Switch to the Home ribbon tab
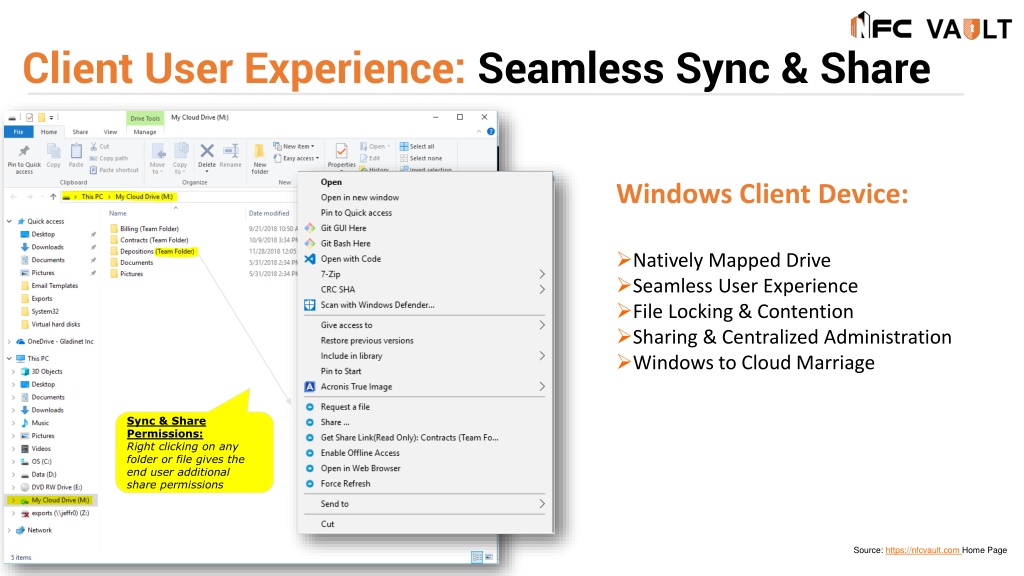 [x=49, y=132]
